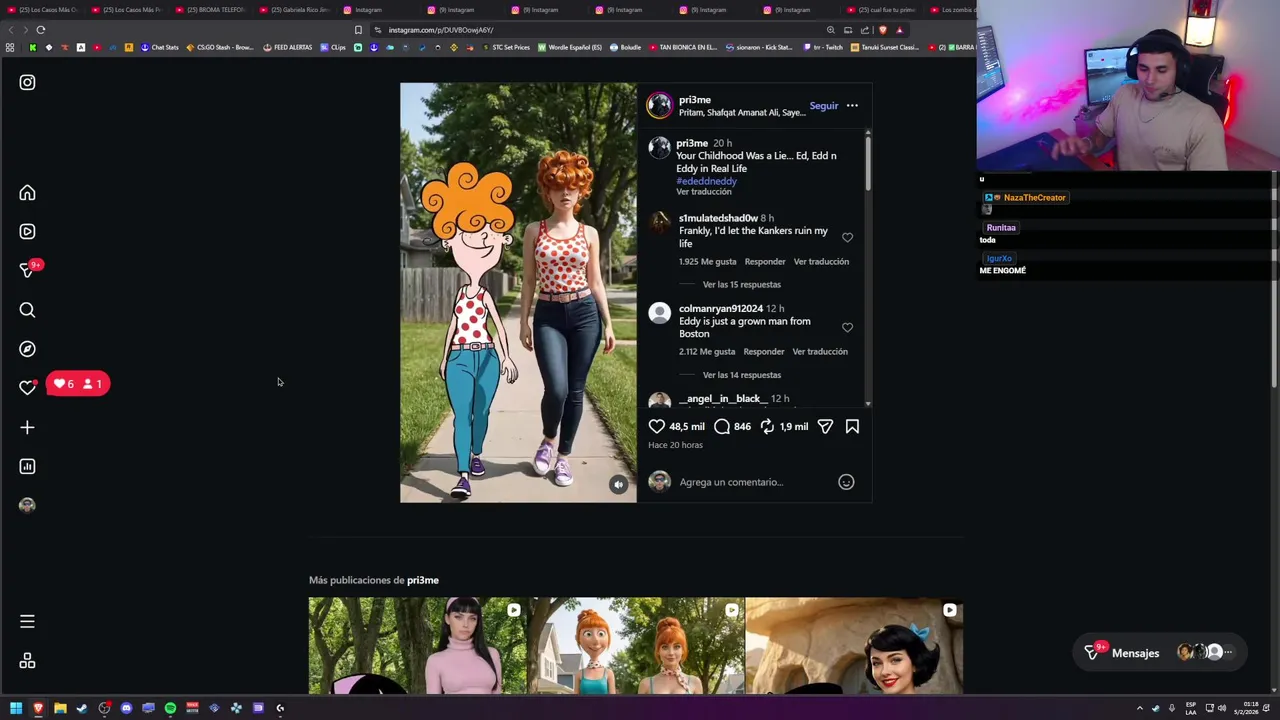The width and height of the screenshot is (1280, 720).
Task: Open Spotify from the taskbar
Action: pos(170,708)
